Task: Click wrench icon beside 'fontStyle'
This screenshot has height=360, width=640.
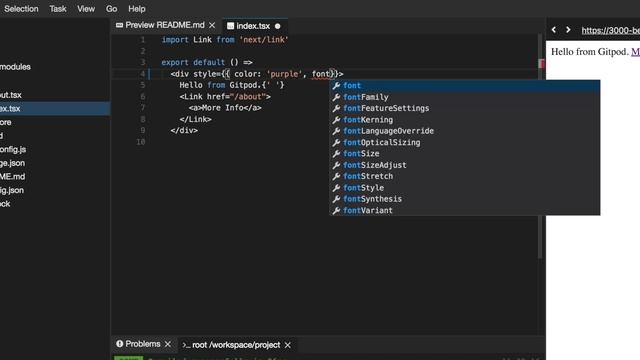Action: coord(336,188)
